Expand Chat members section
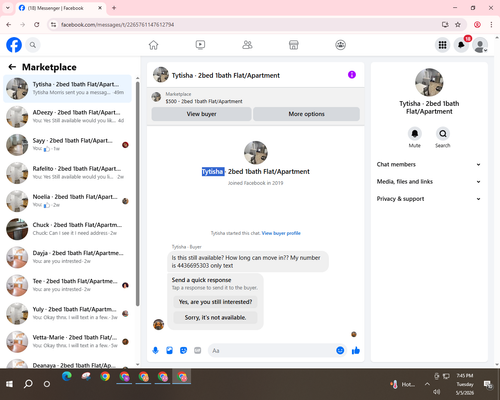Image resolution: width=500 pixels, height=400 pixels. pos(429,164)
